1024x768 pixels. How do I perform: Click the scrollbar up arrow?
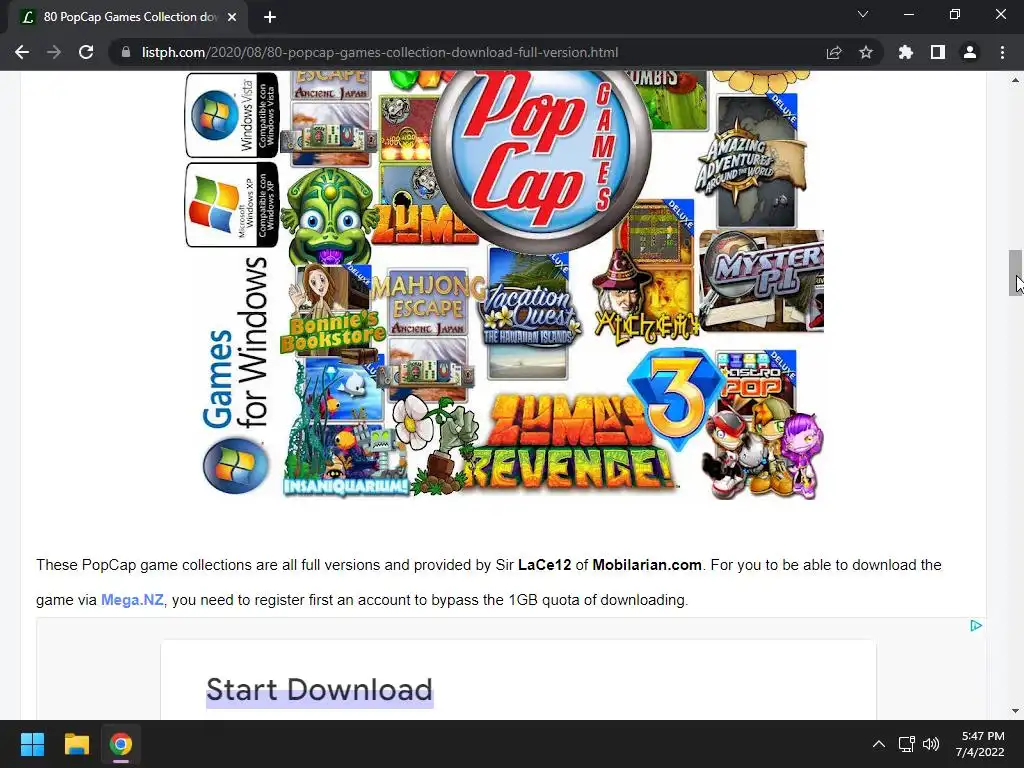(1015, 80)
